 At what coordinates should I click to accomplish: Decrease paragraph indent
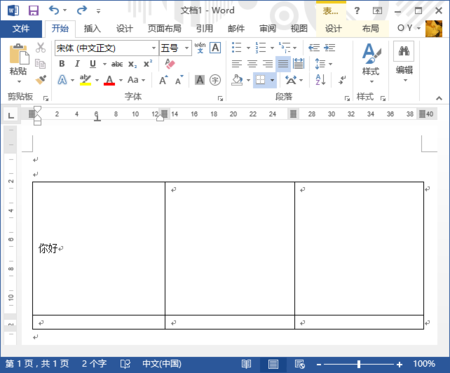coord(314,48)
